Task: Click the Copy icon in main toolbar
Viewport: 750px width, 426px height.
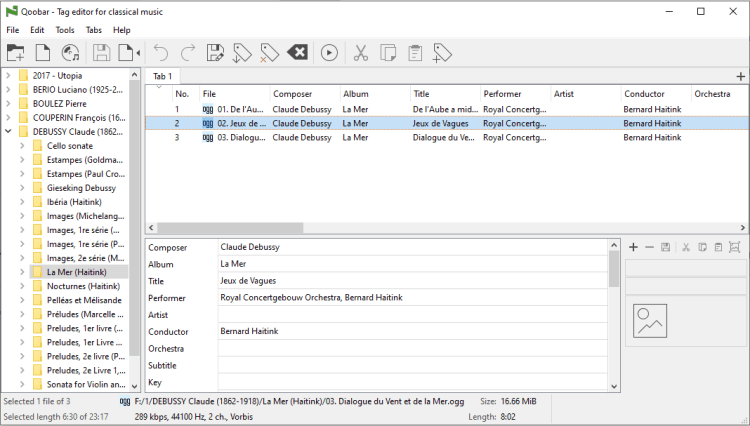Action: [x=387, y=53]
